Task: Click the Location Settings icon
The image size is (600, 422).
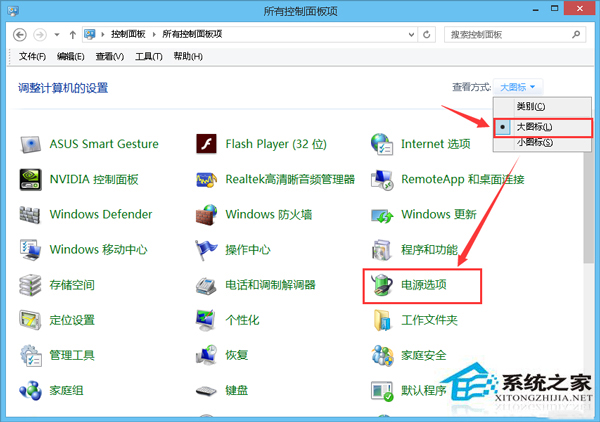Action: tap(30, 320)
